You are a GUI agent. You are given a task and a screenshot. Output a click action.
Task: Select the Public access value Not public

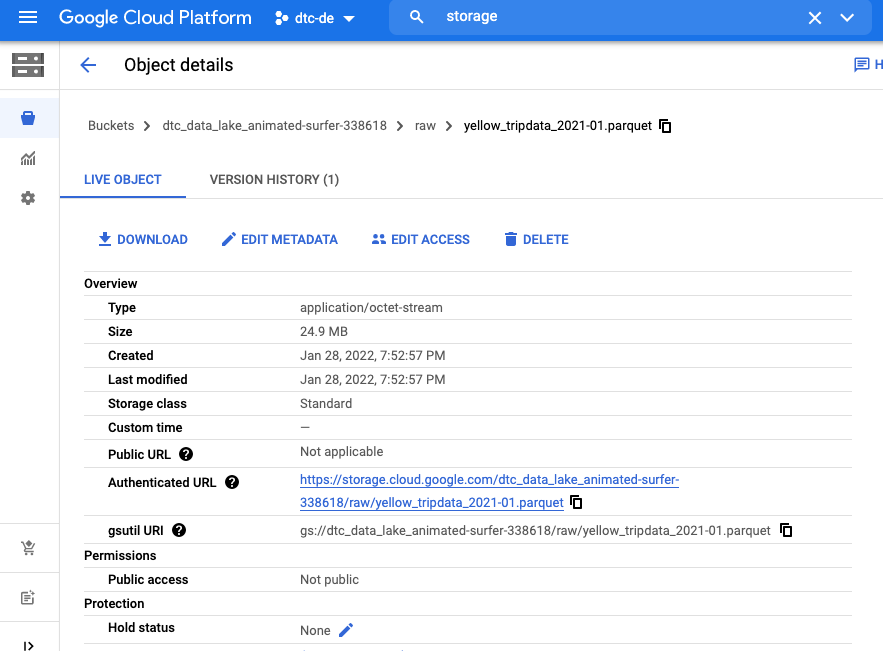coord(329,579)
